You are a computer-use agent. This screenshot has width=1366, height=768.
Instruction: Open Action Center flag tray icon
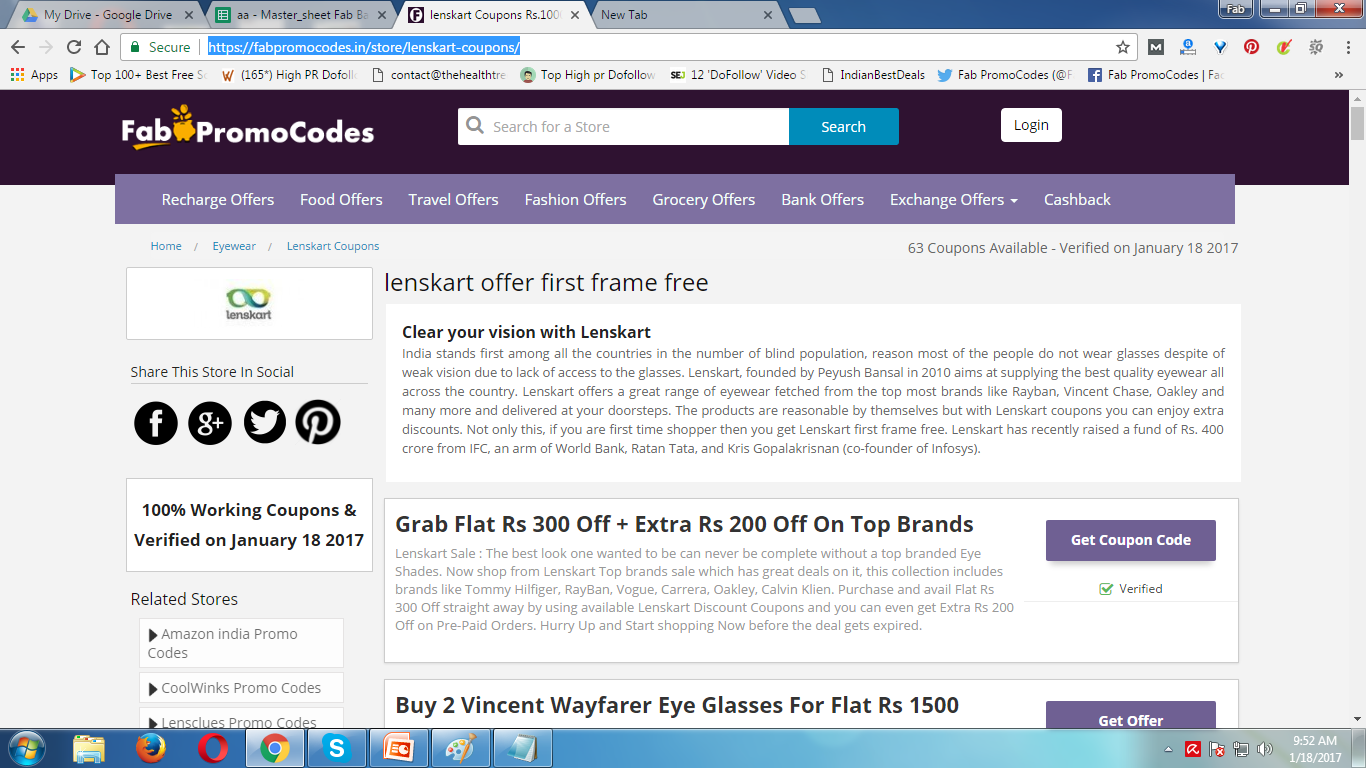point(1217,749)
